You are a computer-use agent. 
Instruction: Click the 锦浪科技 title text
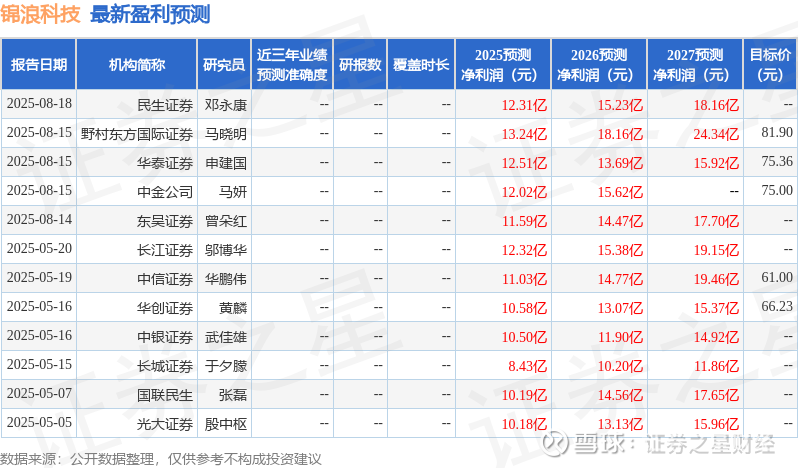tap(40, 14)
